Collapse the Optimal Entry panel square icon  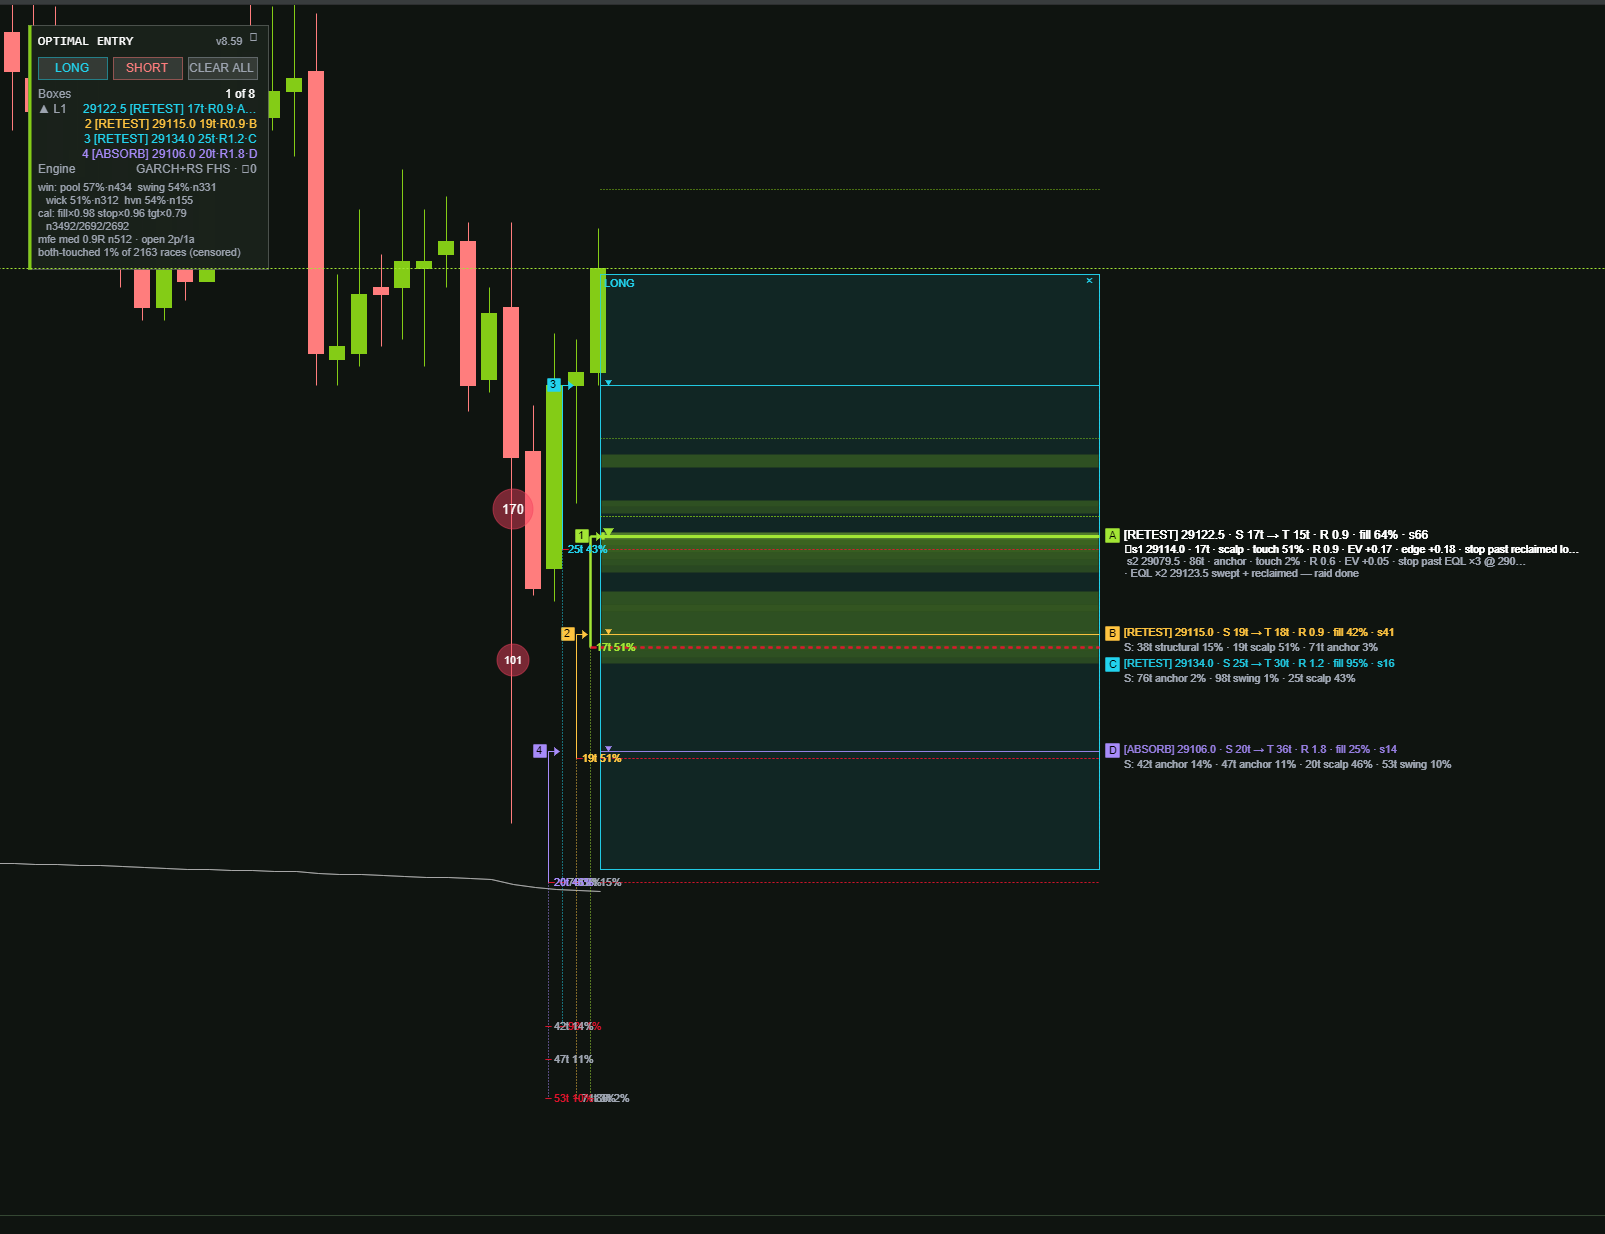point(253,37)
